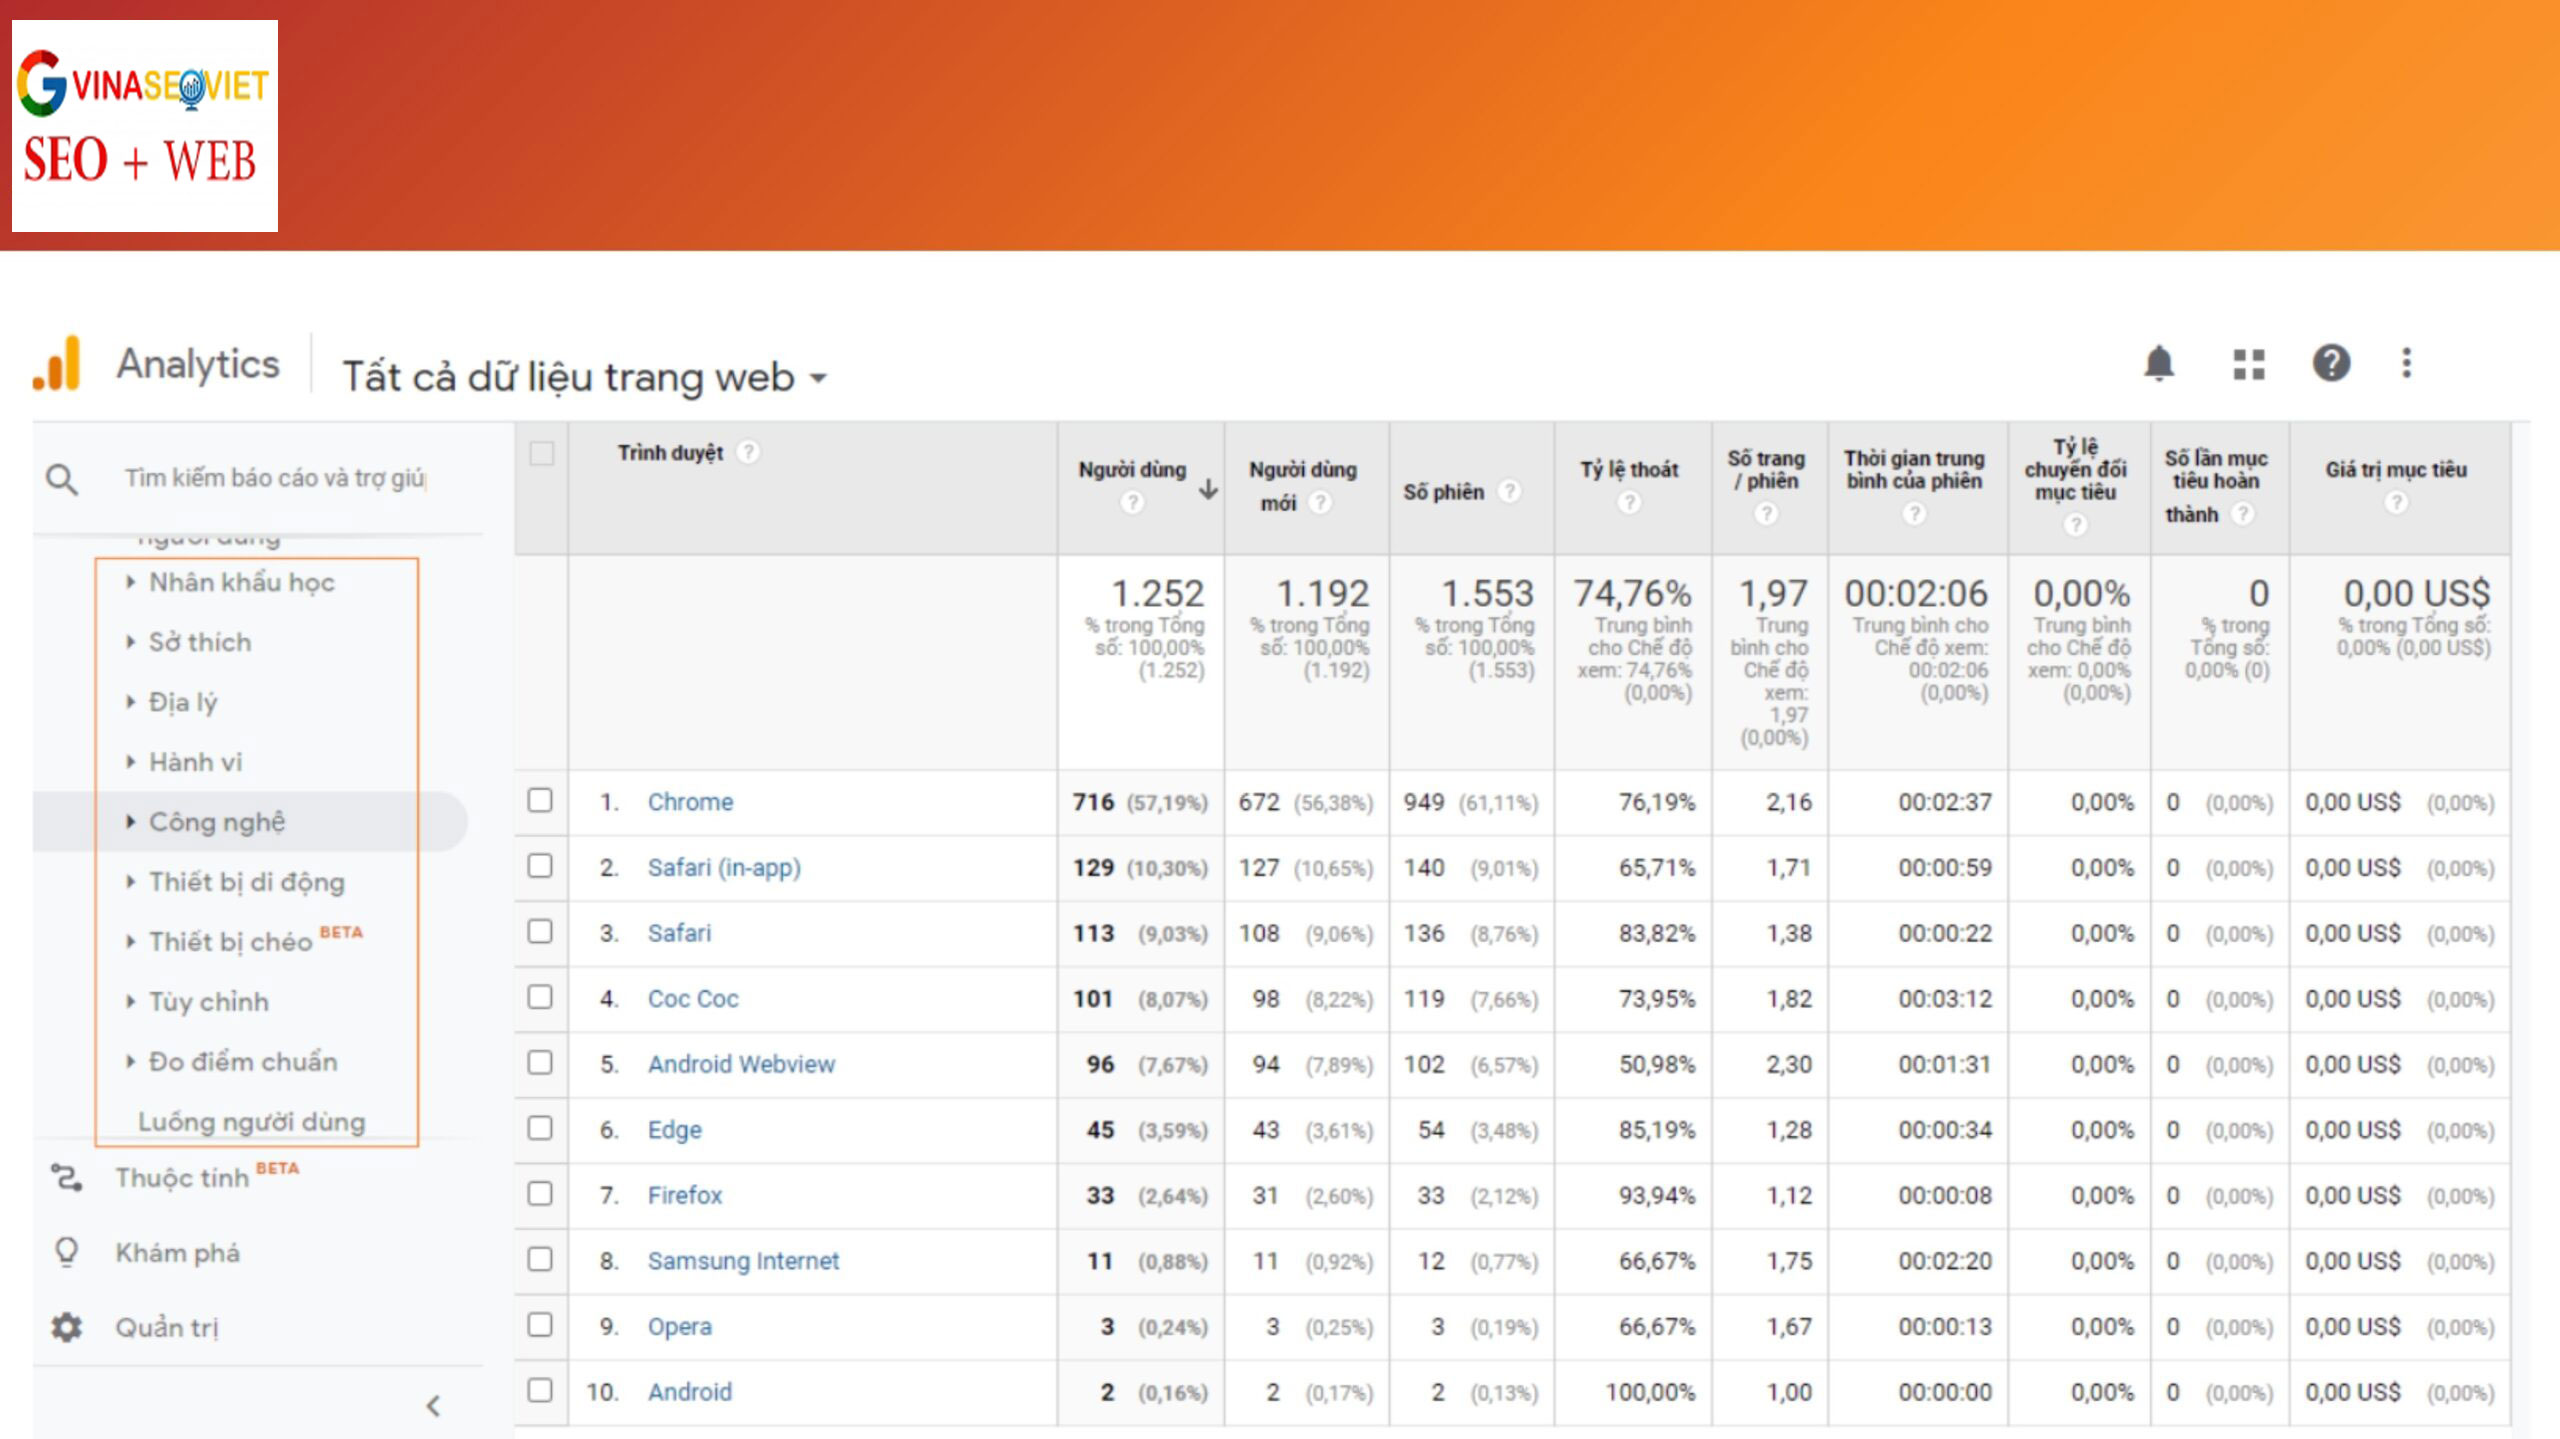
Task: Open Luồng người dùng report
Action: coord(251,1122)
